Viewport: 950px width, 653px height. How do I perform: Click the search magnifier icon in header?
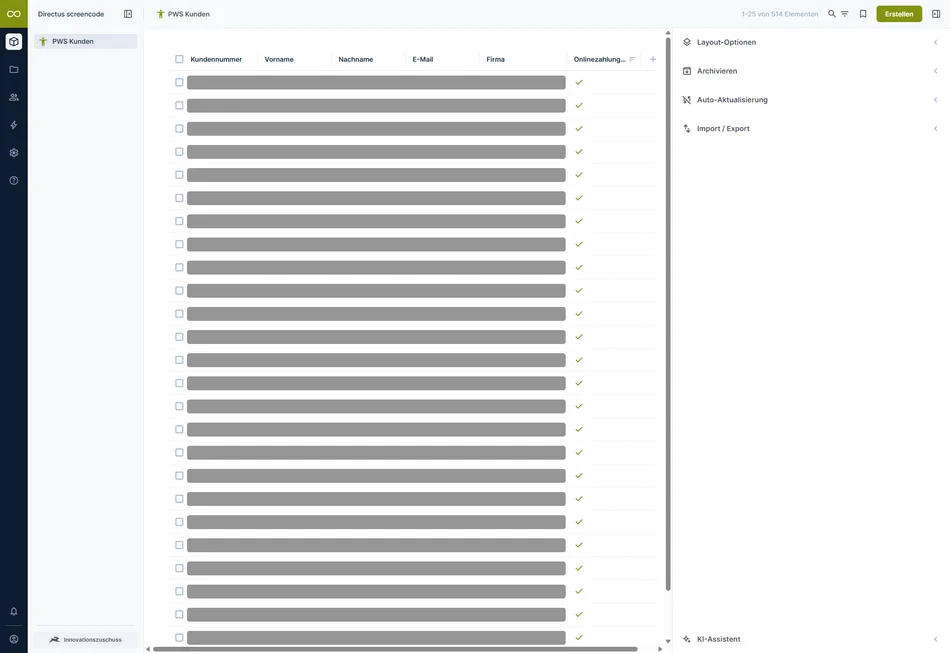click(x=832, y=14)
